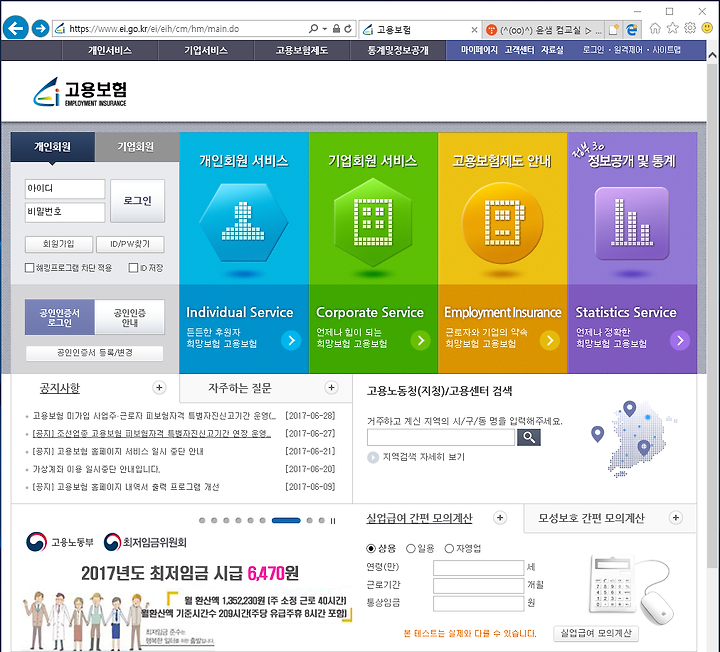
Task: Click the 비밀번호 input field
Action: (x=65, y=212)
